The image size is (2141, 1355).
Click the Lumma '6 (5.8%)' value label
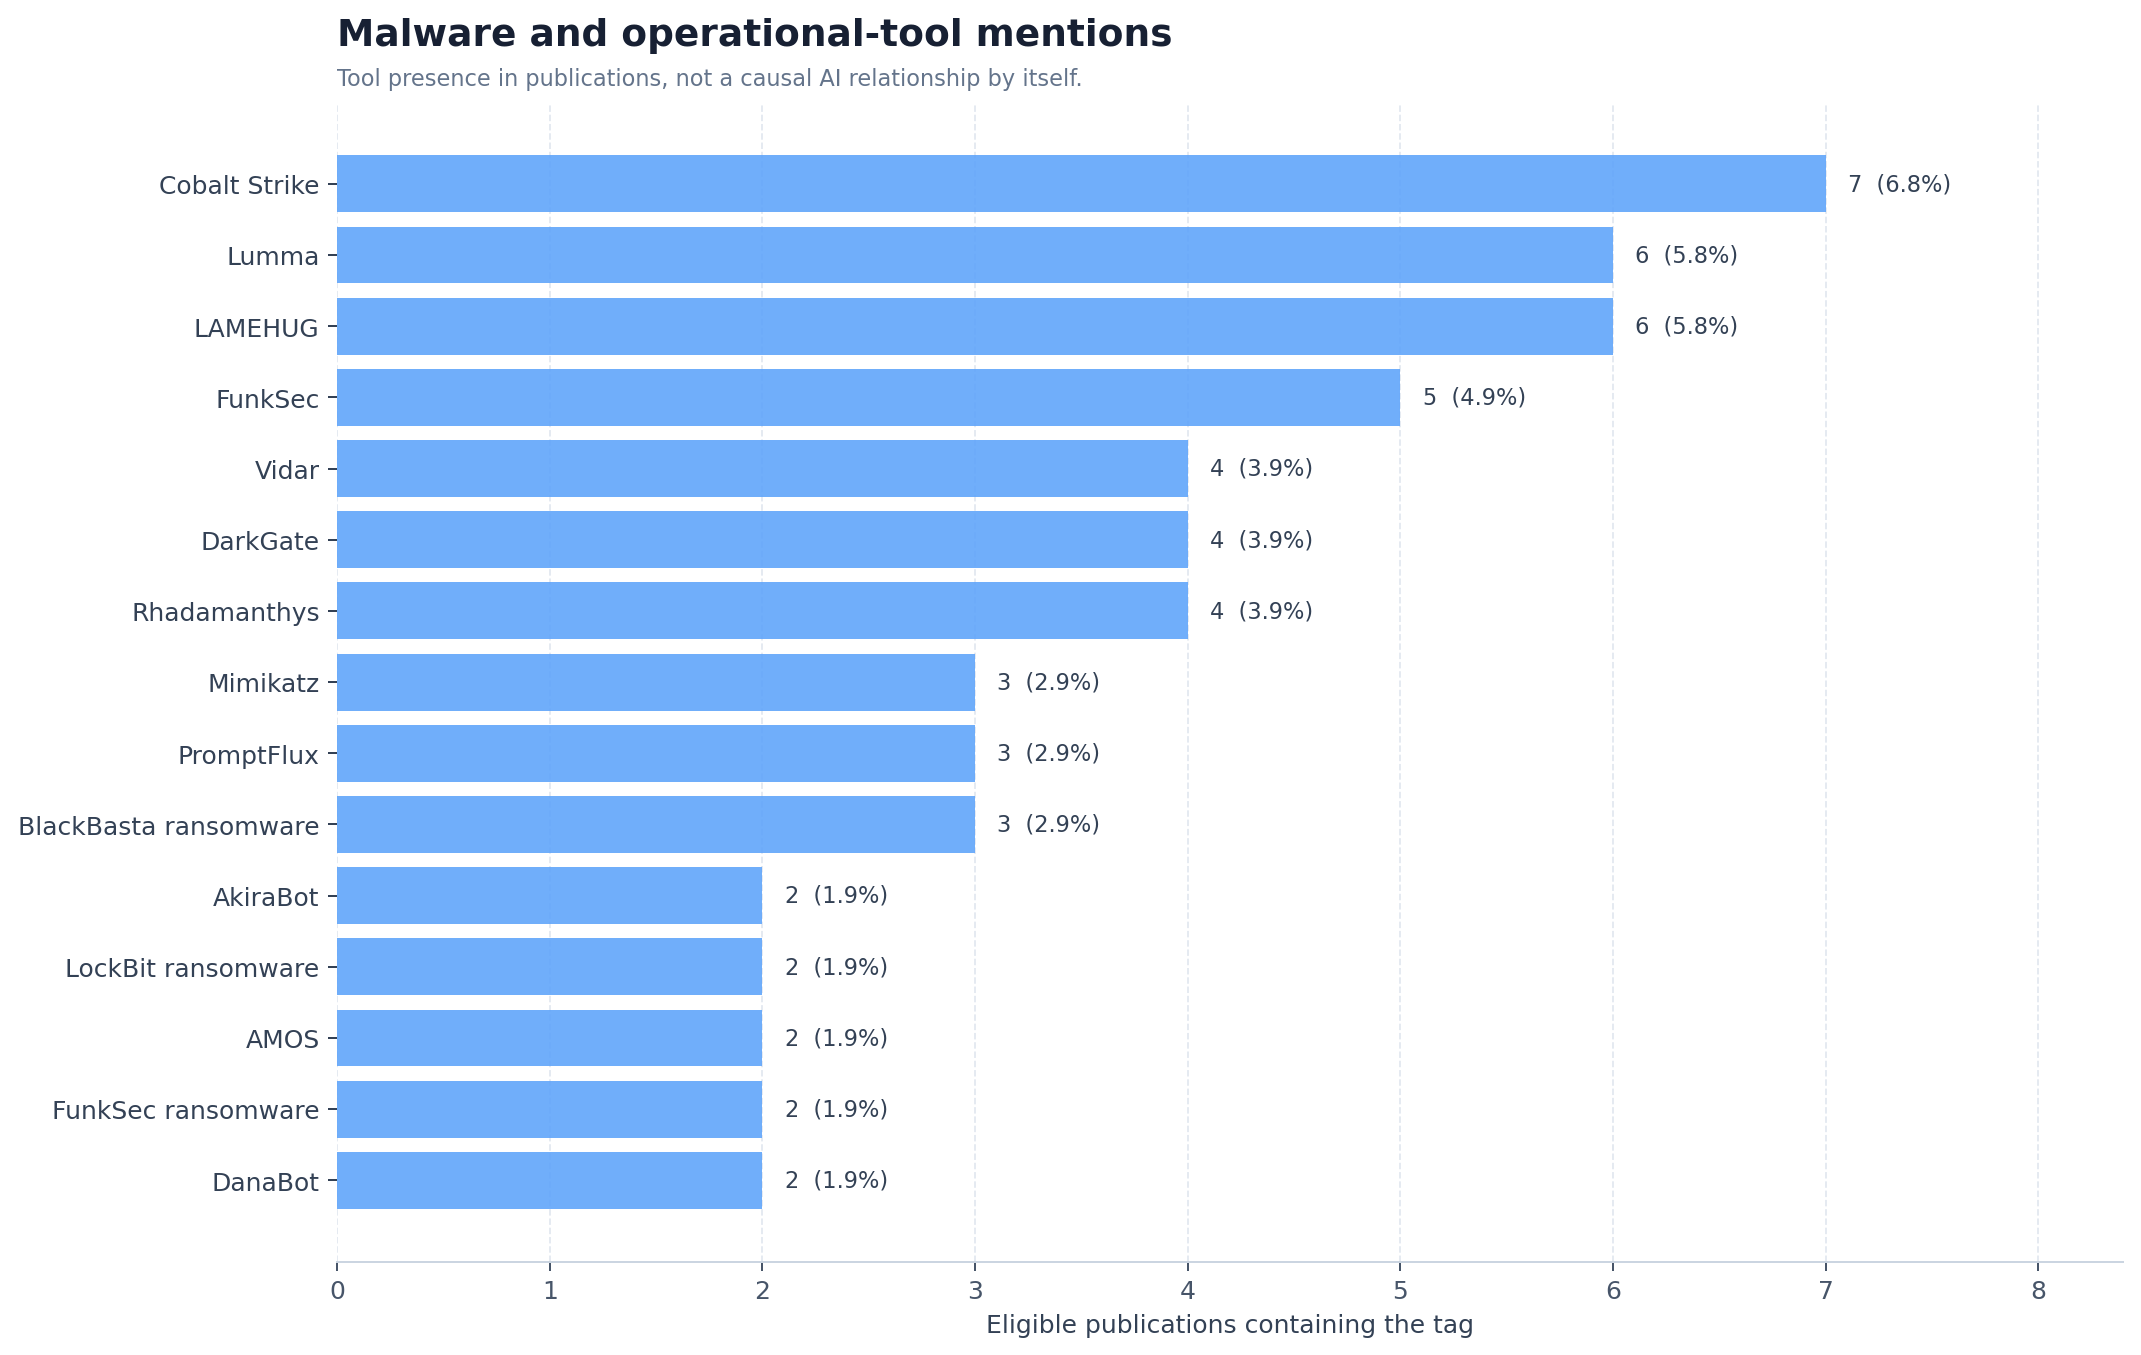point(1686,255)
